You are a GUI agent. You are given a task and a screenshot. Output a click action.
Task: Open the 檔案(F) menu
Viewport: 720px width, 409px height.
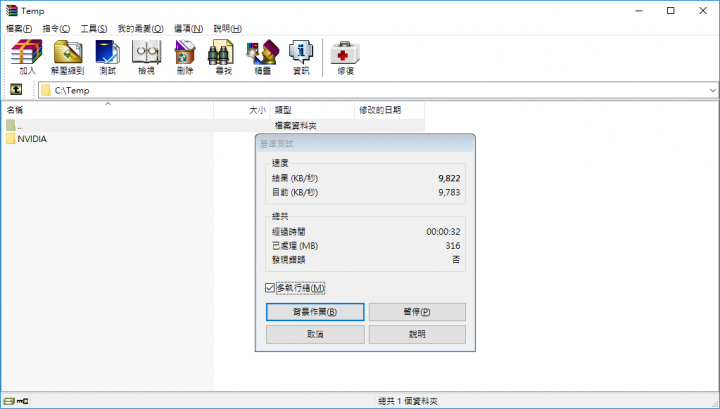tap(19, 28)
